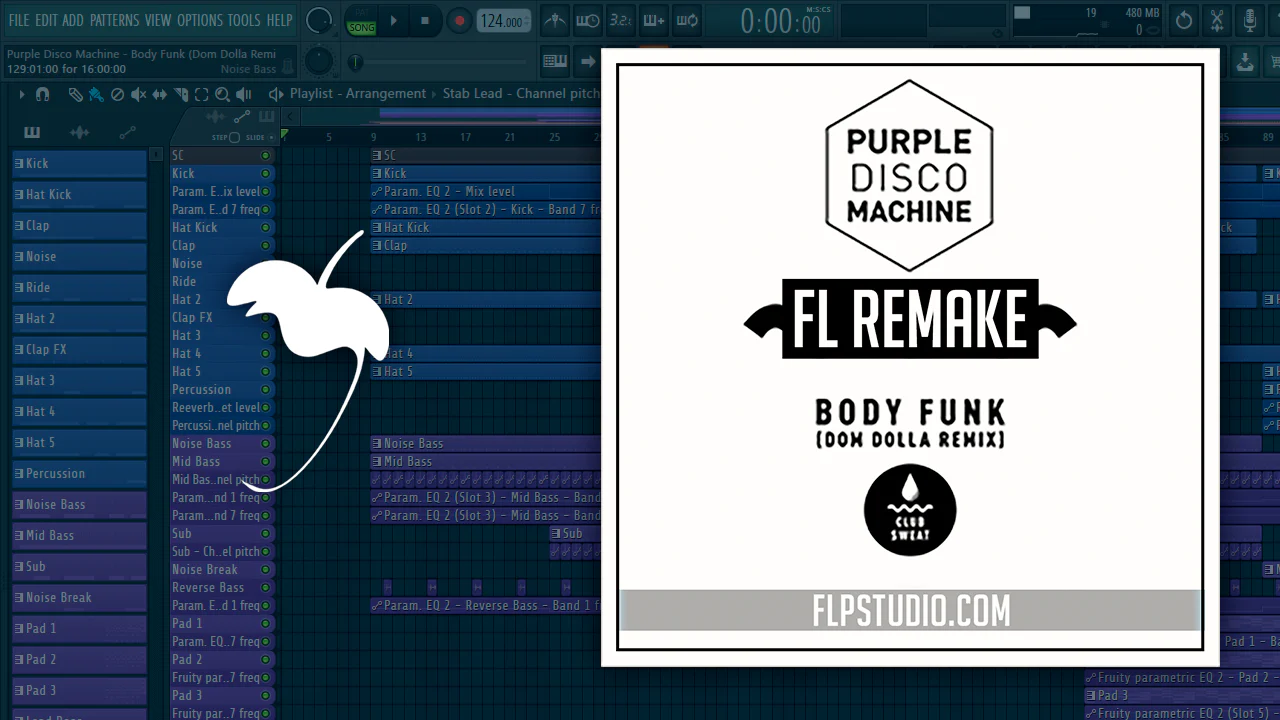
Task: Open the HELP menu
Action: pos(279,20)
